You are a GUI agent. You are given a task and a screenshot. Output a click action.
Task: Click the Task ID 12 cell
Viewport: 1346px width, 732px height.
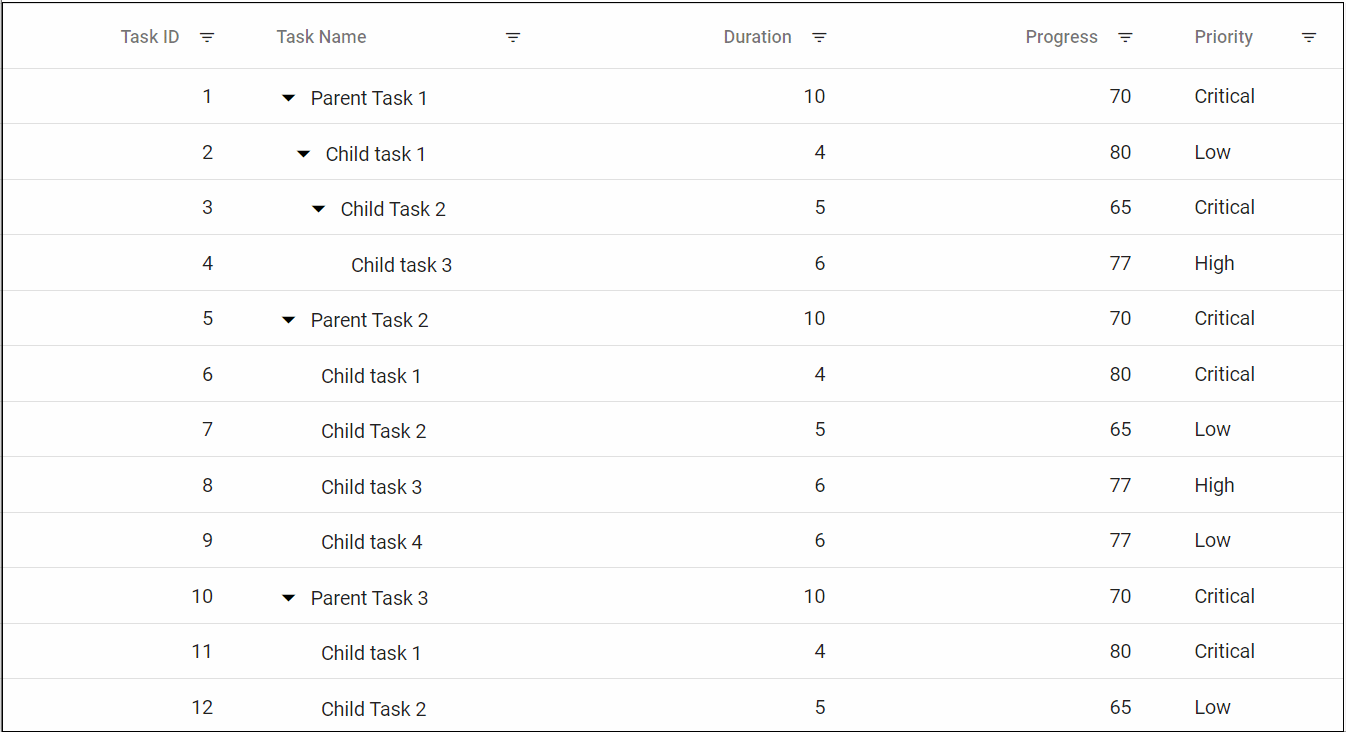tap(202, 708)
